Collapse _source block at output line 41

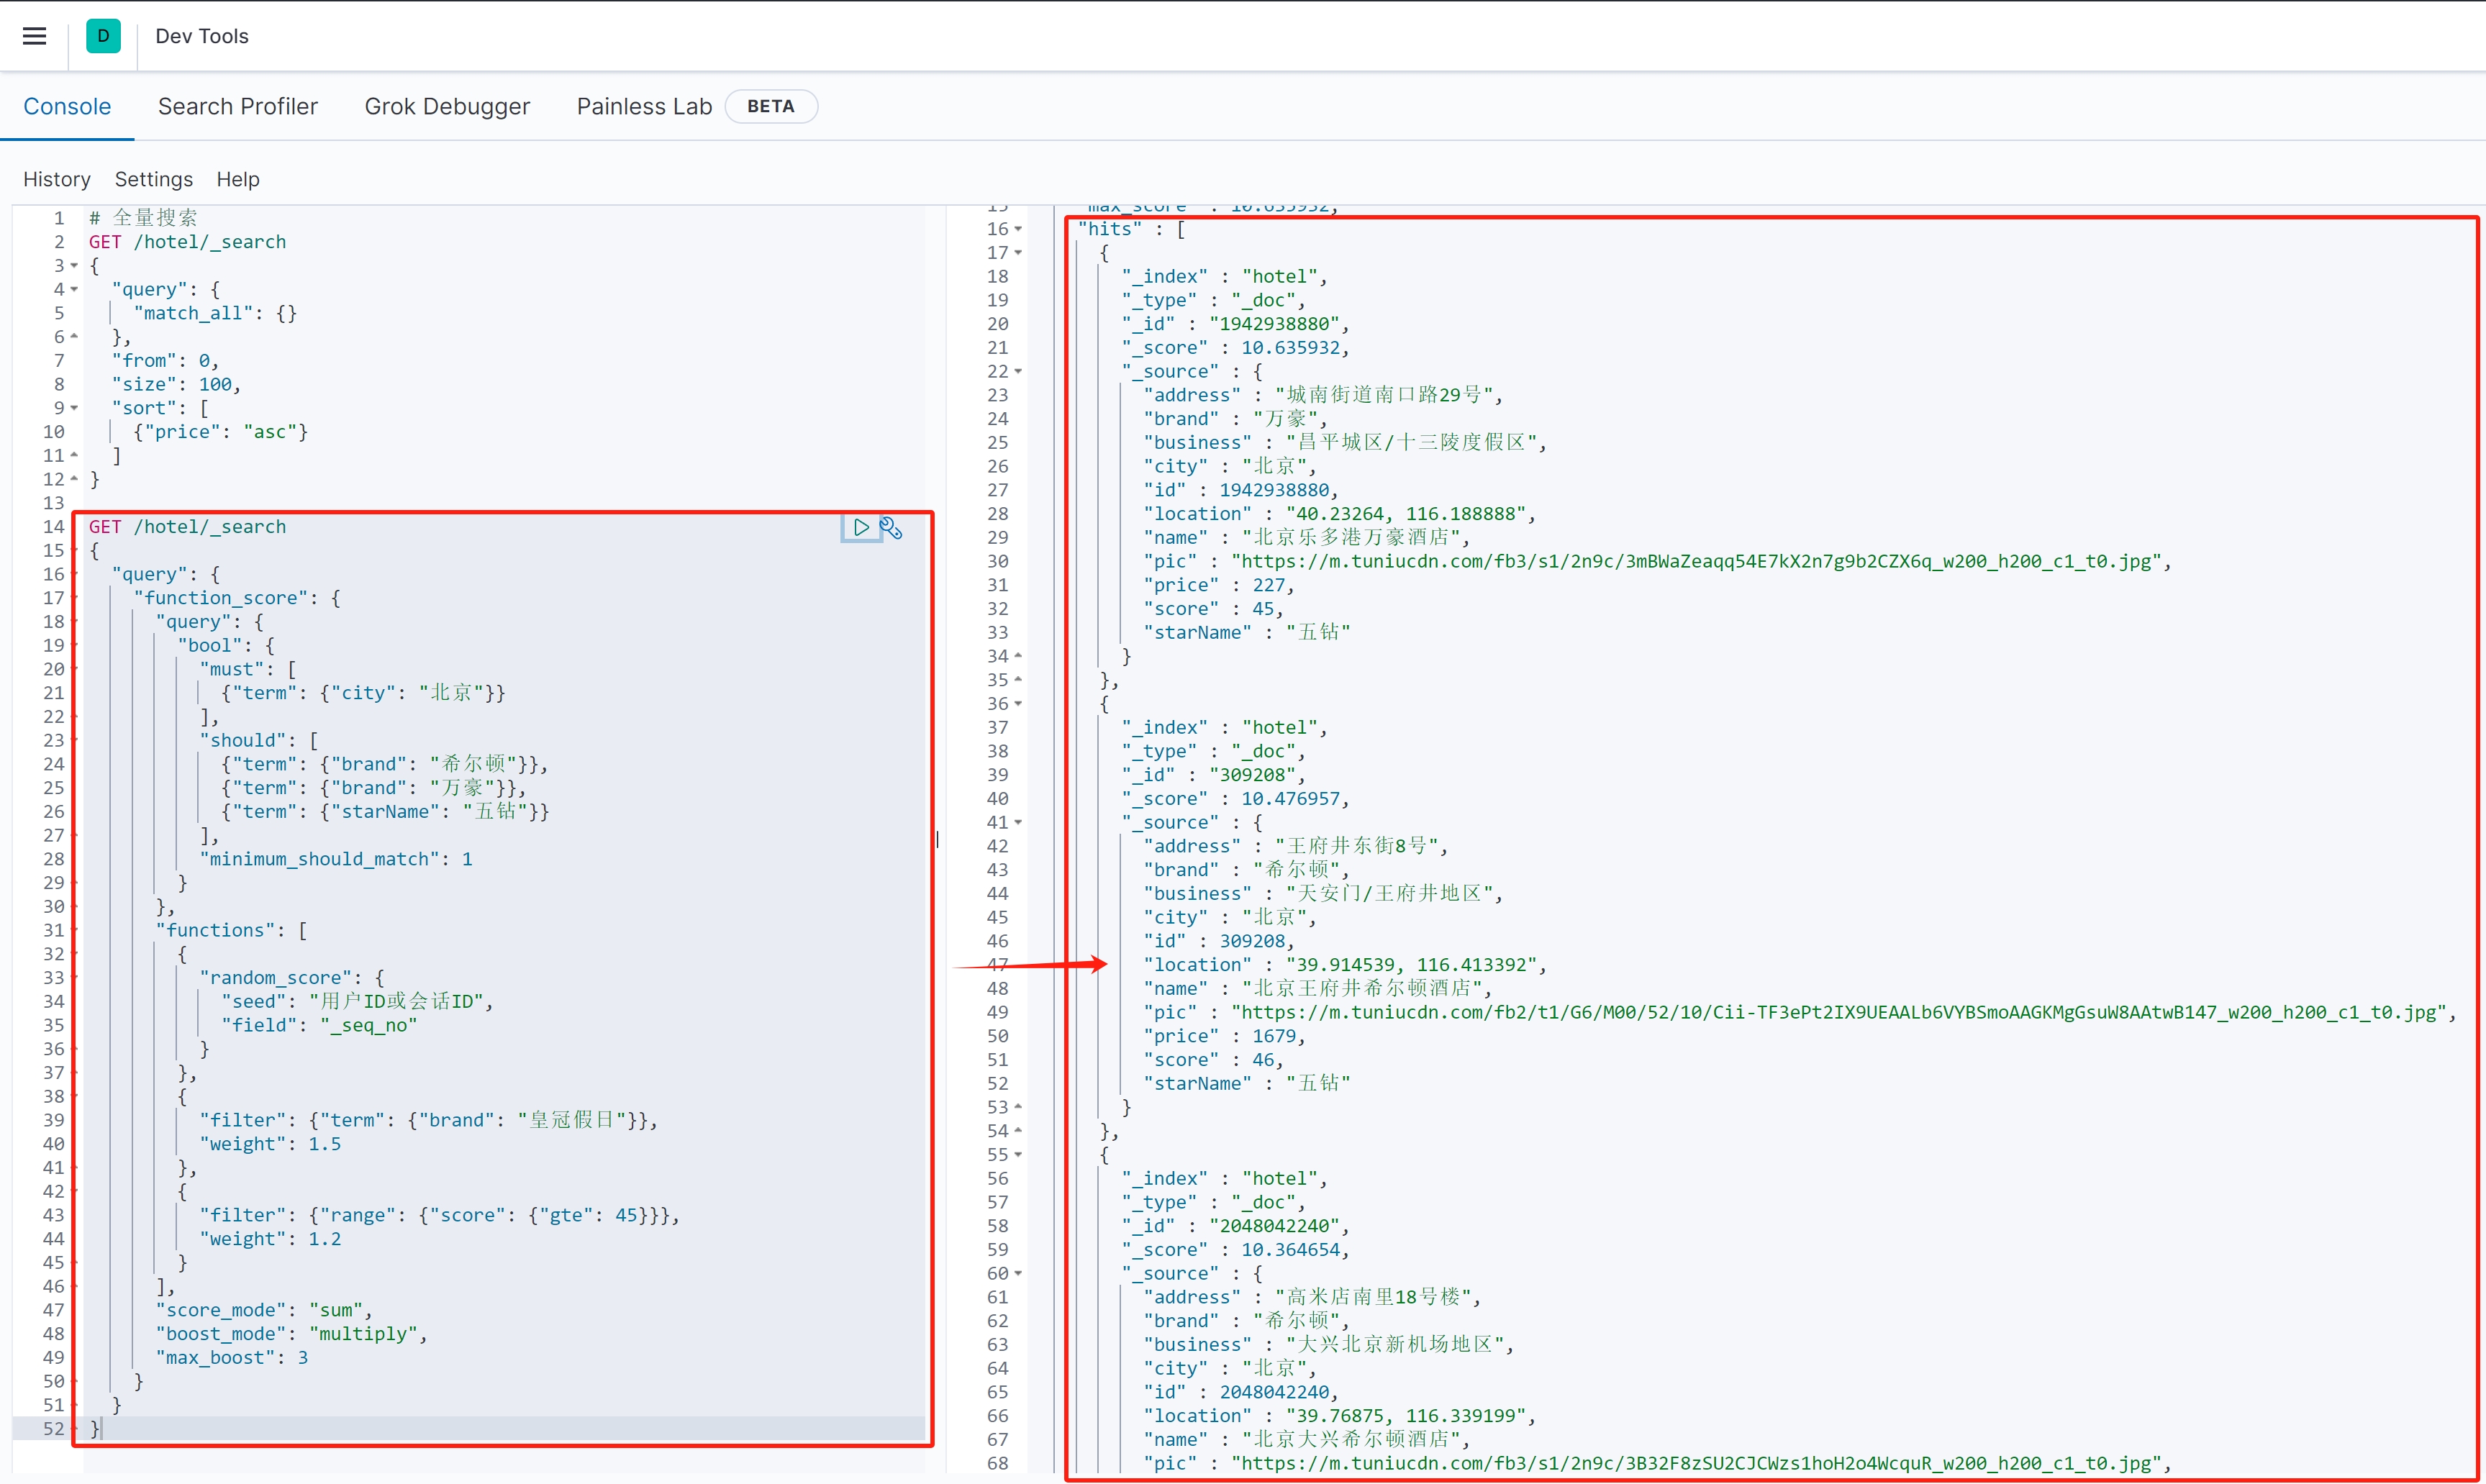(x=1018, y=823)
